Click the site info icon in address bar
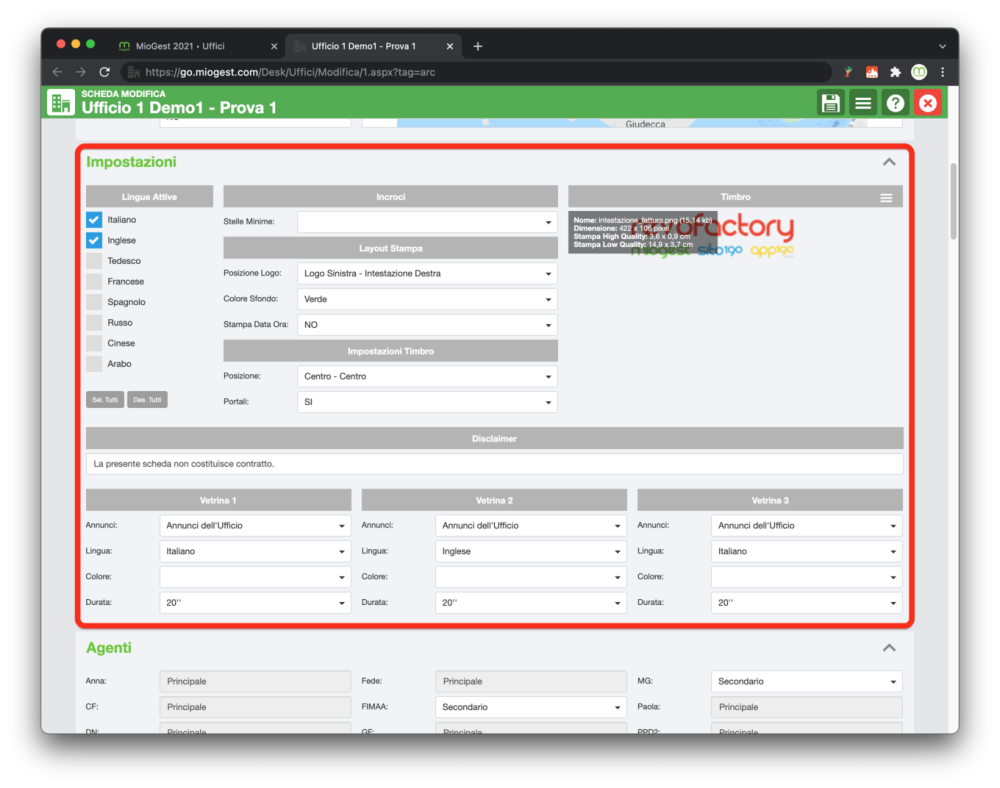1000x788 pixels. point(133,72)
